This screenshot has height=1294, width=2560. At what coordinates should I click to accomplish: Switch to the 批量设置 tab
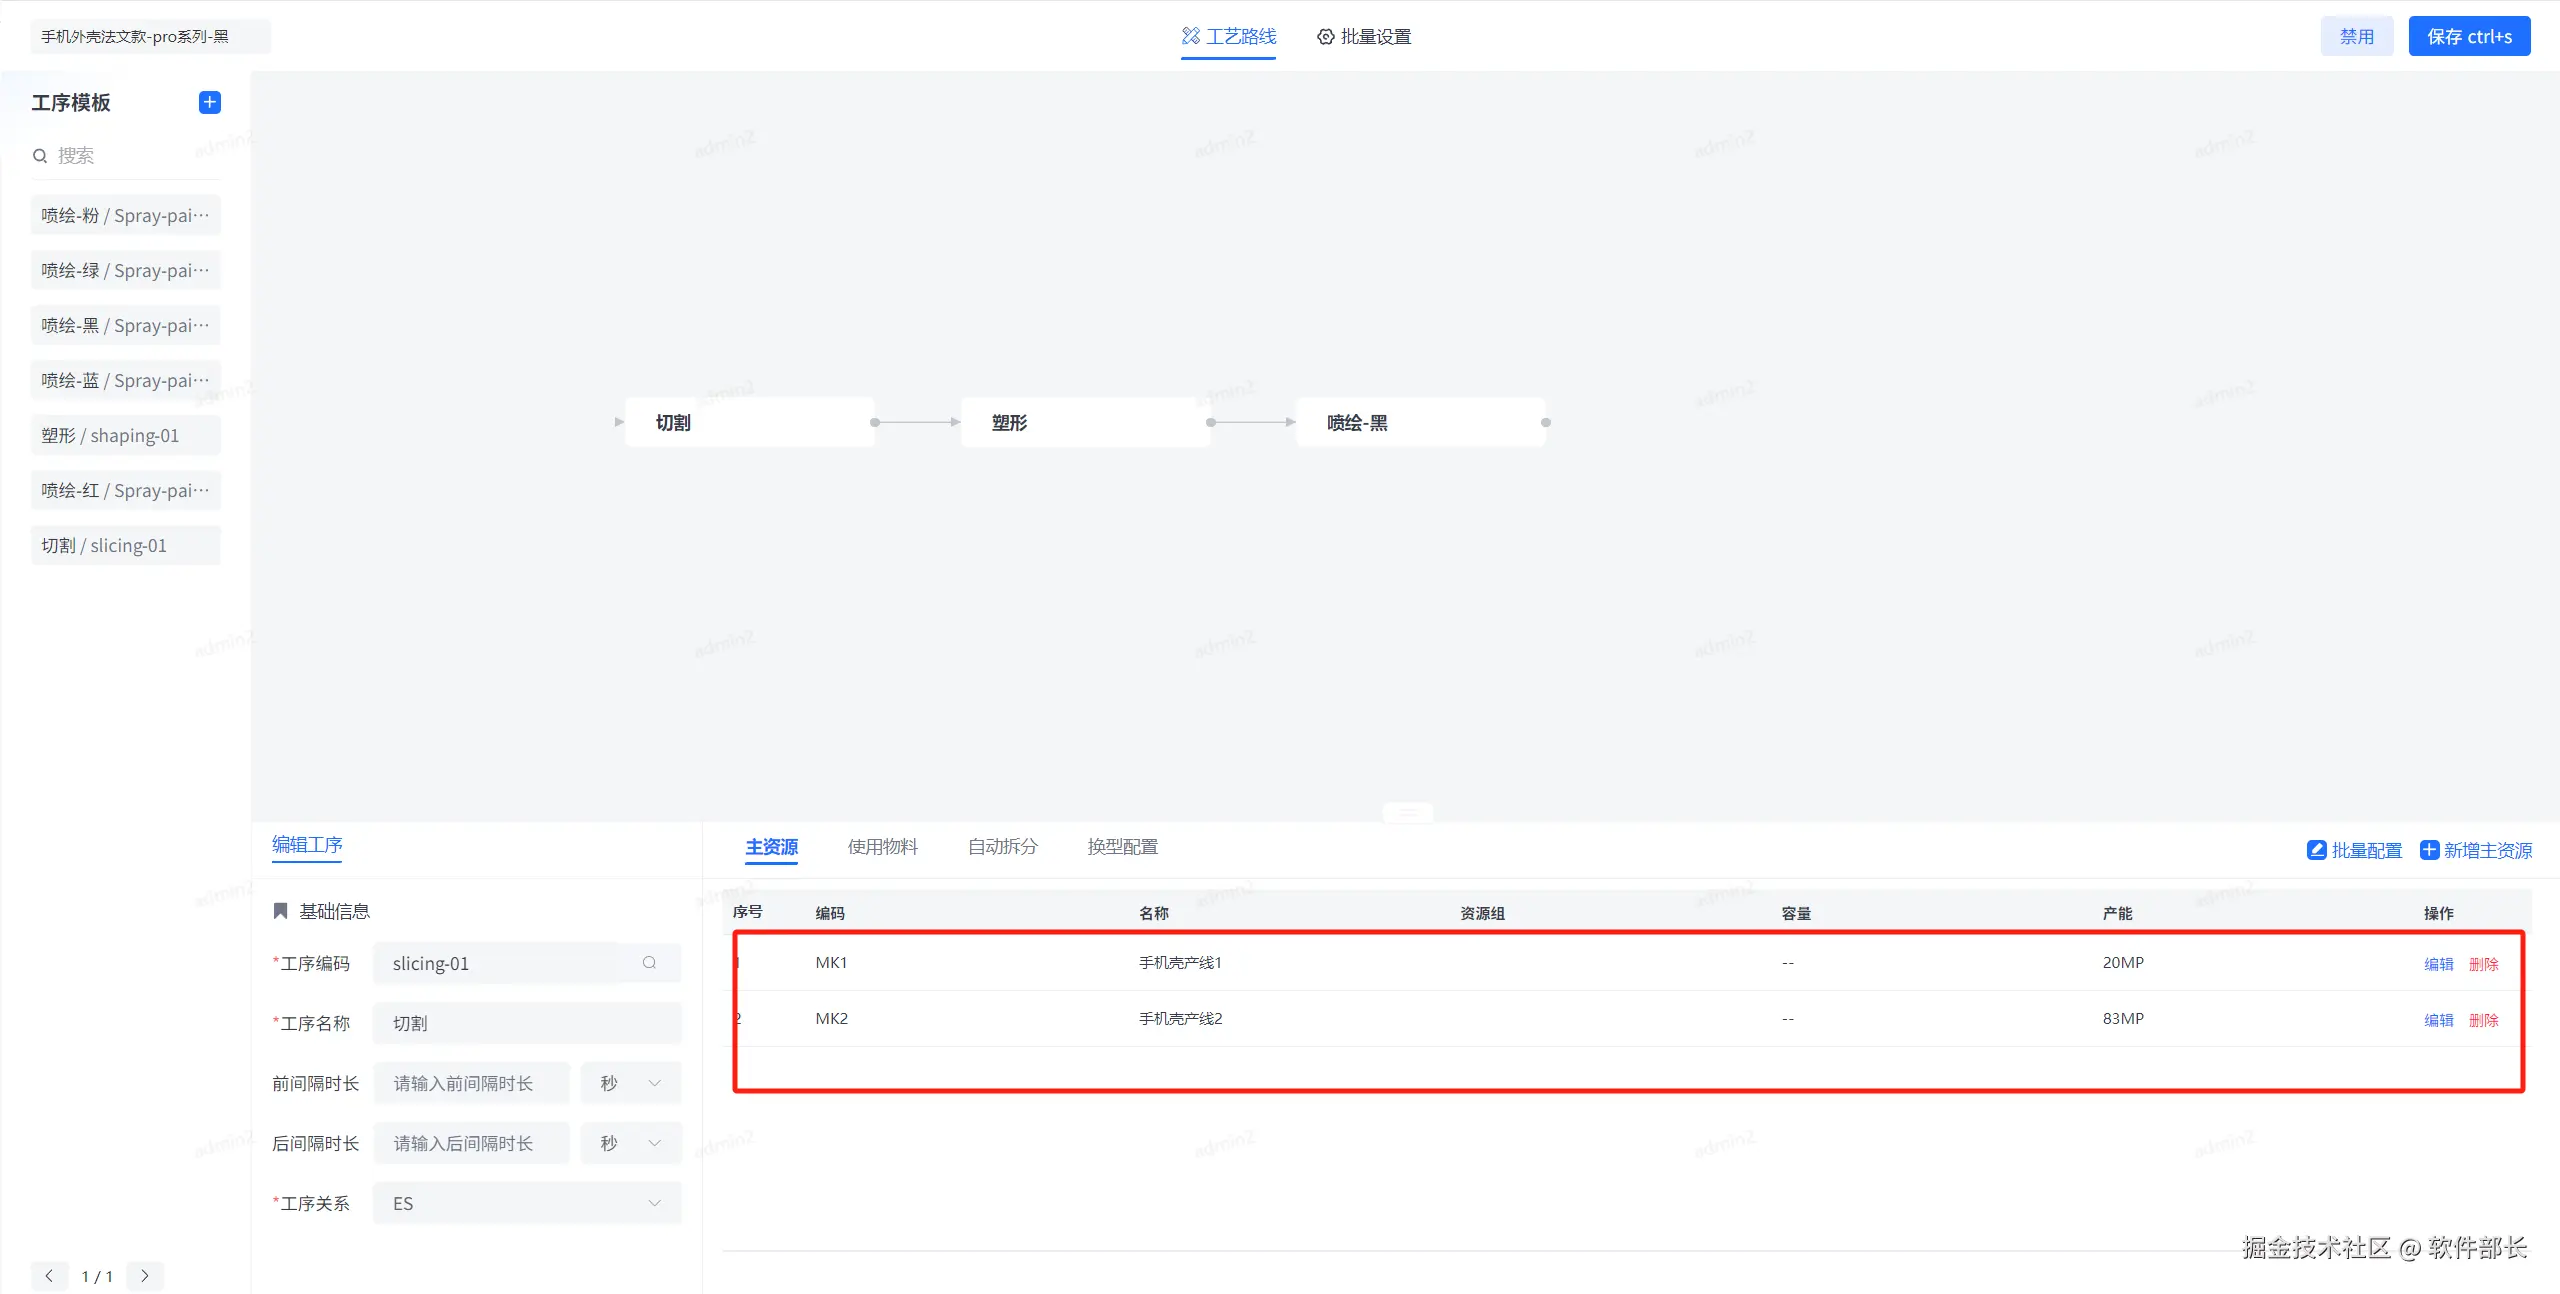pos(1364,37)
